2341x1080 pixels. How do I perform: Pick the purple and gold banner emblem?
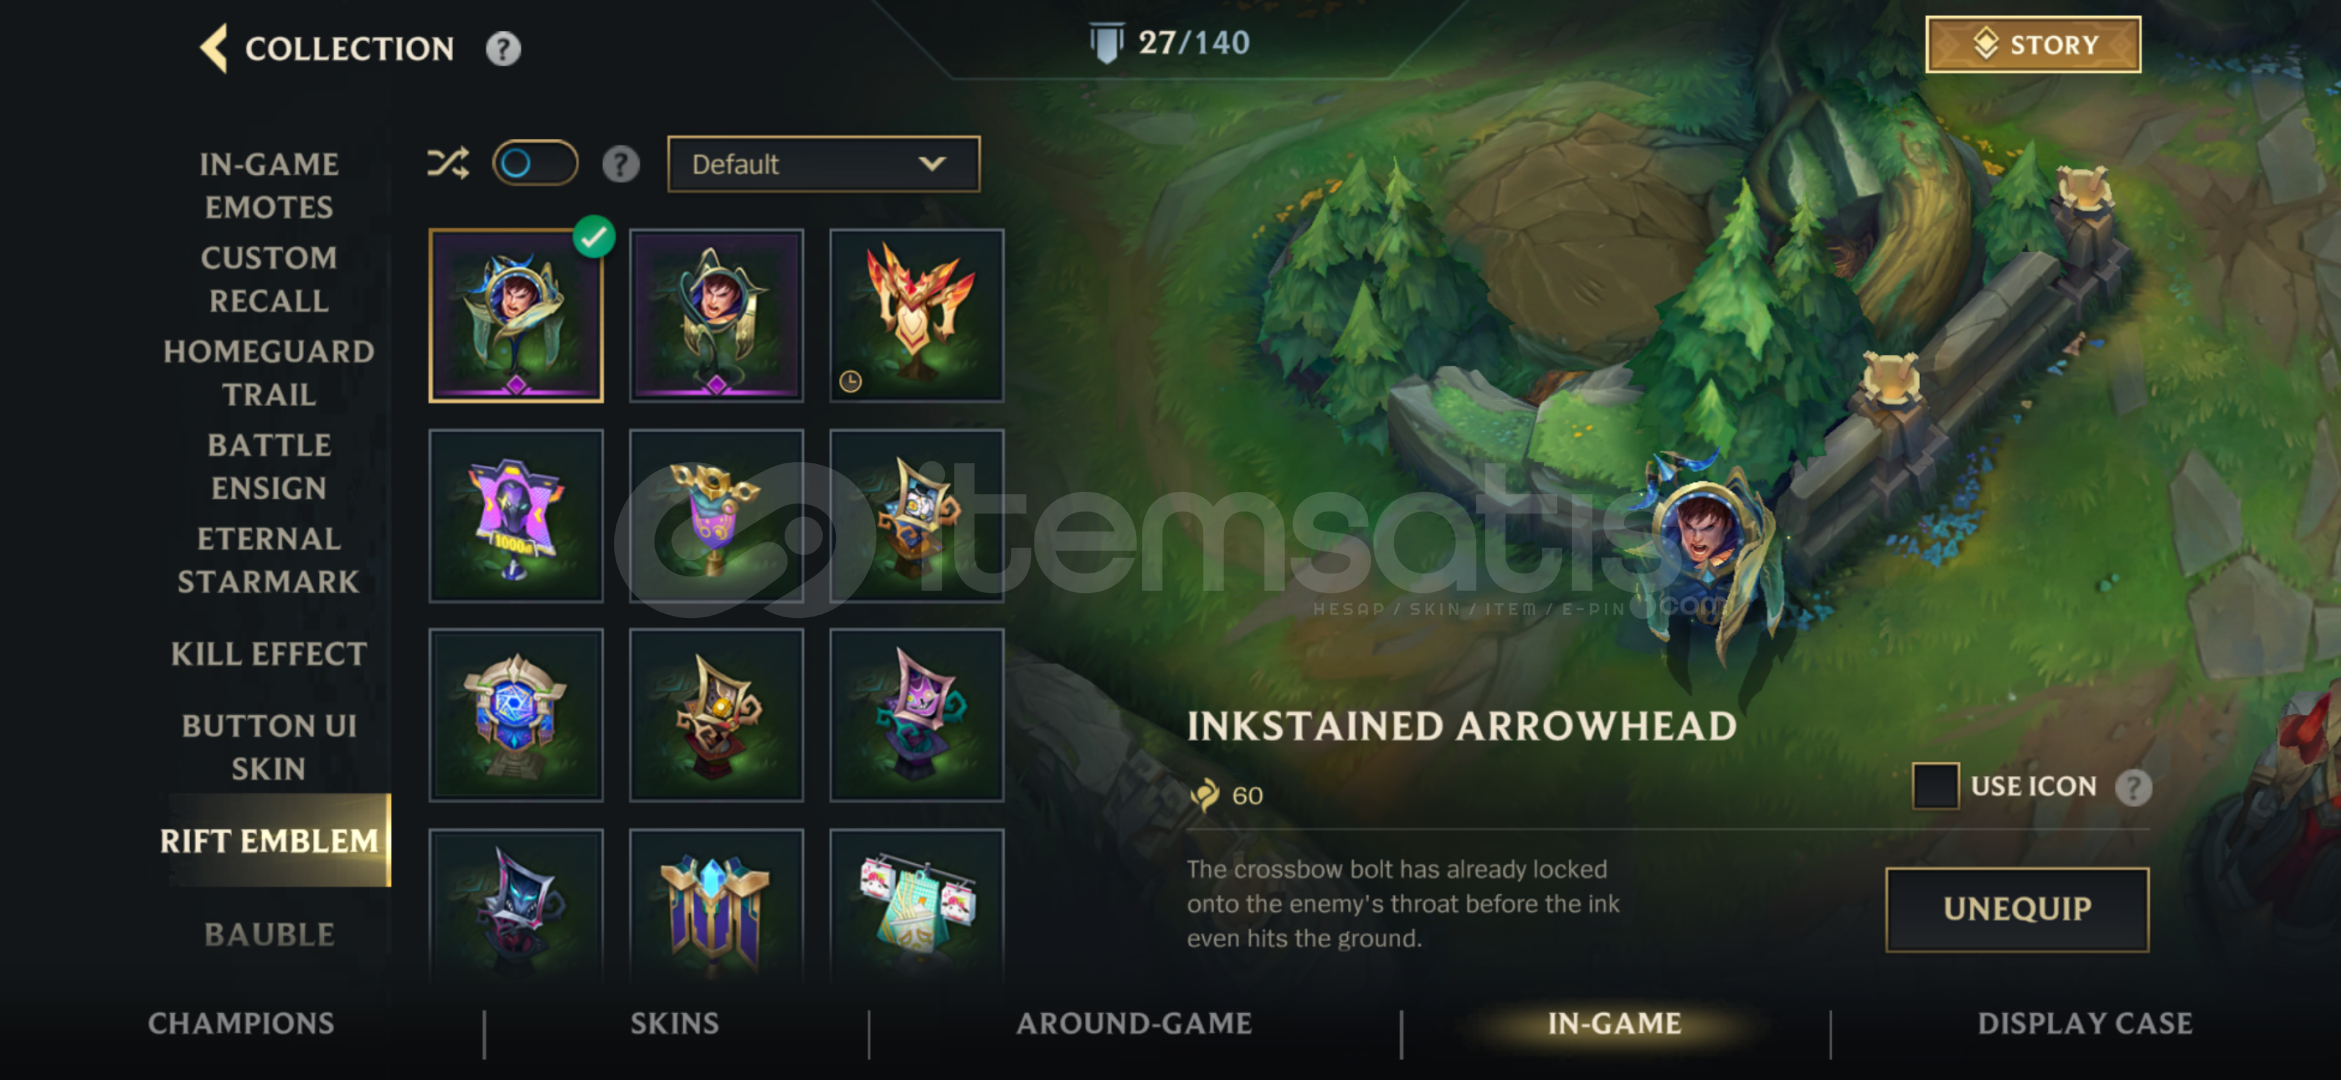(716, 516)
